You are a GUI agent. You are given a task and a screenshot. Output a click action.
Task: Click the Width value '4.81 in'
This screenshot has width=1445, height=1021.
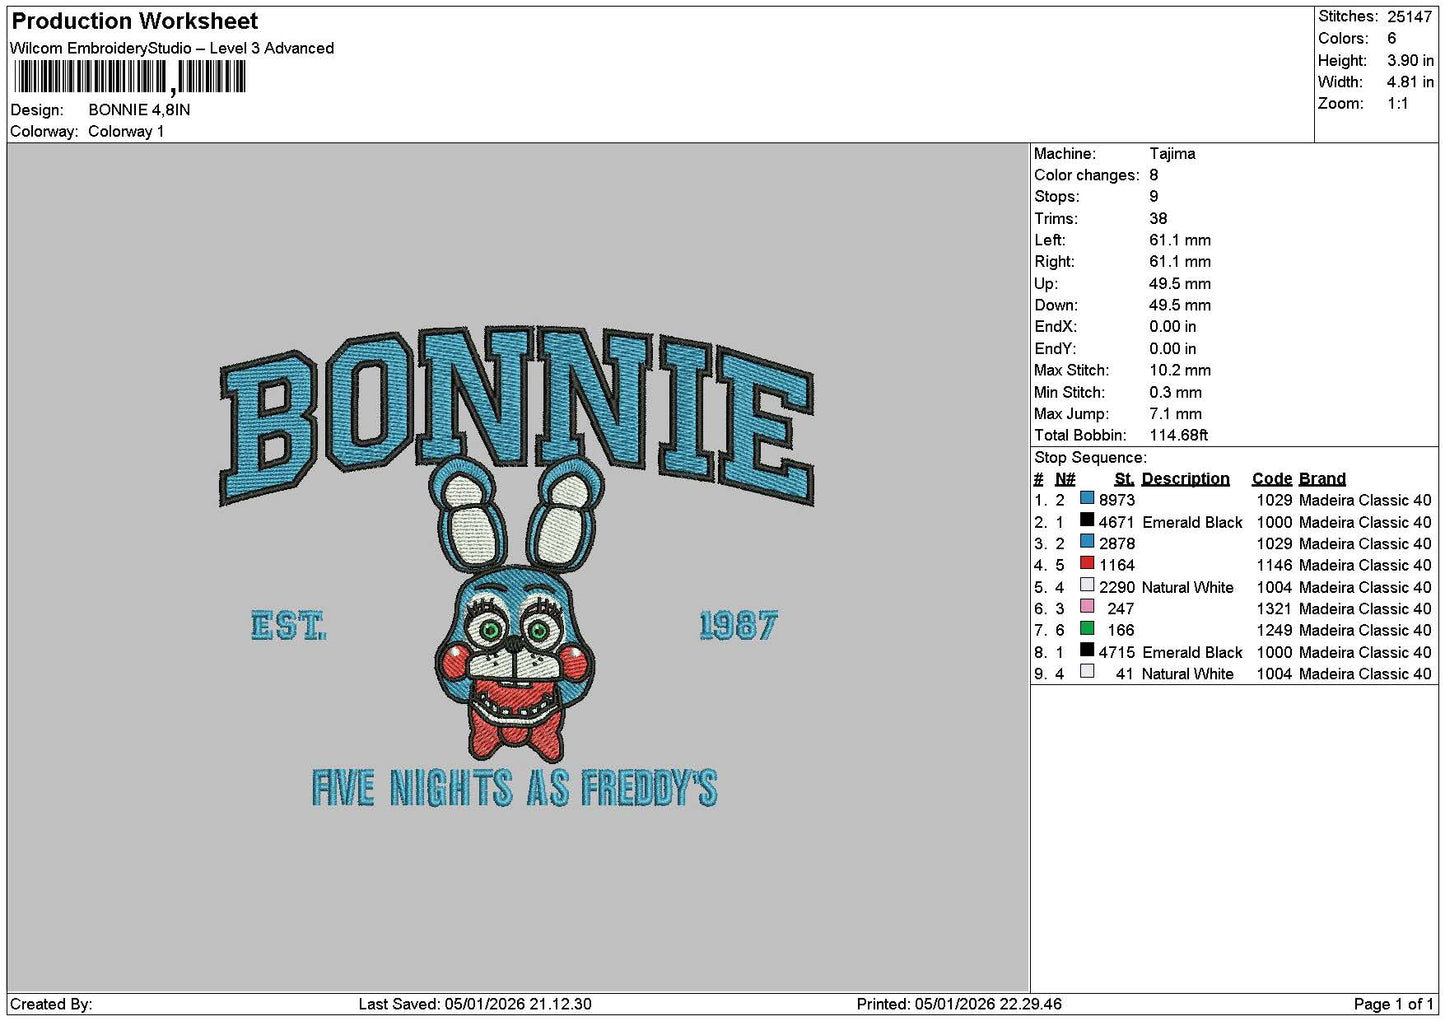[1410, 82]
